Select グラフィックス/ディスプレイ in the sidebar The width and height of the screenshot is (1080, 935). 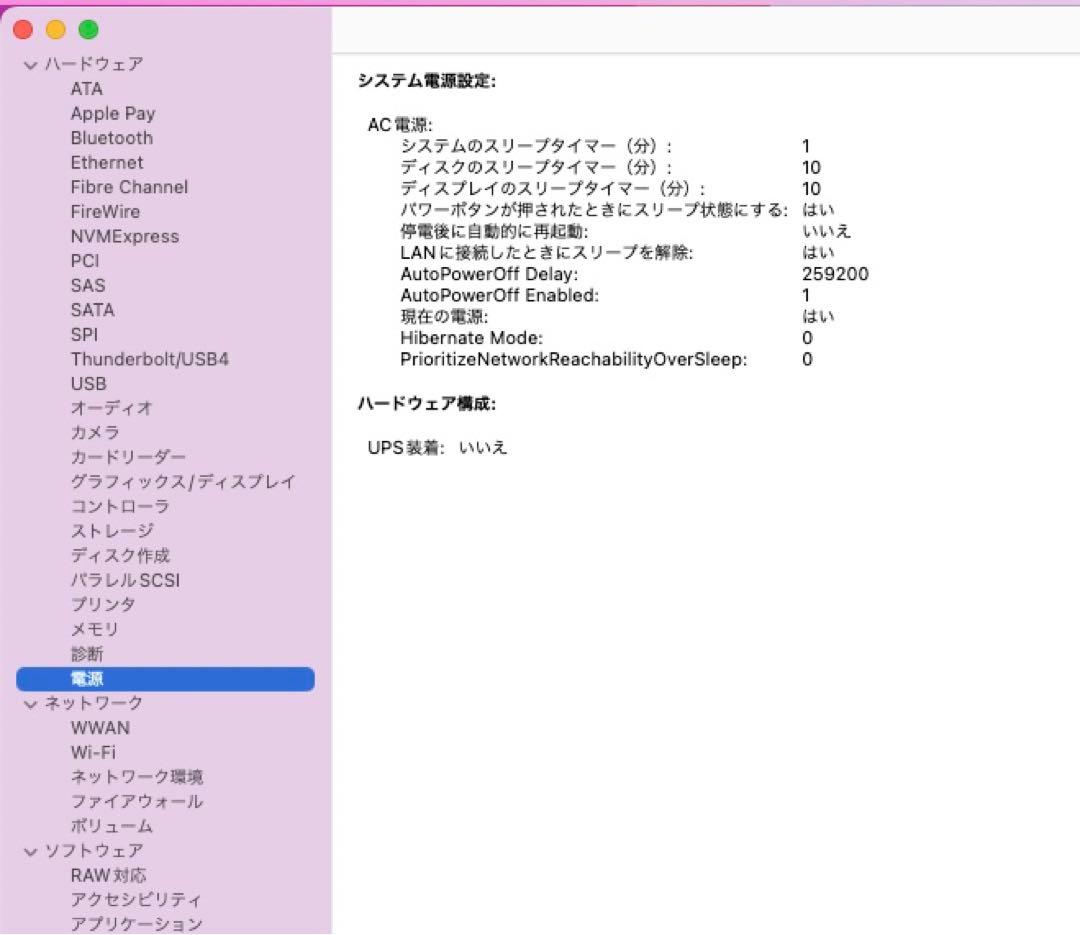click(x=182, y=481)
